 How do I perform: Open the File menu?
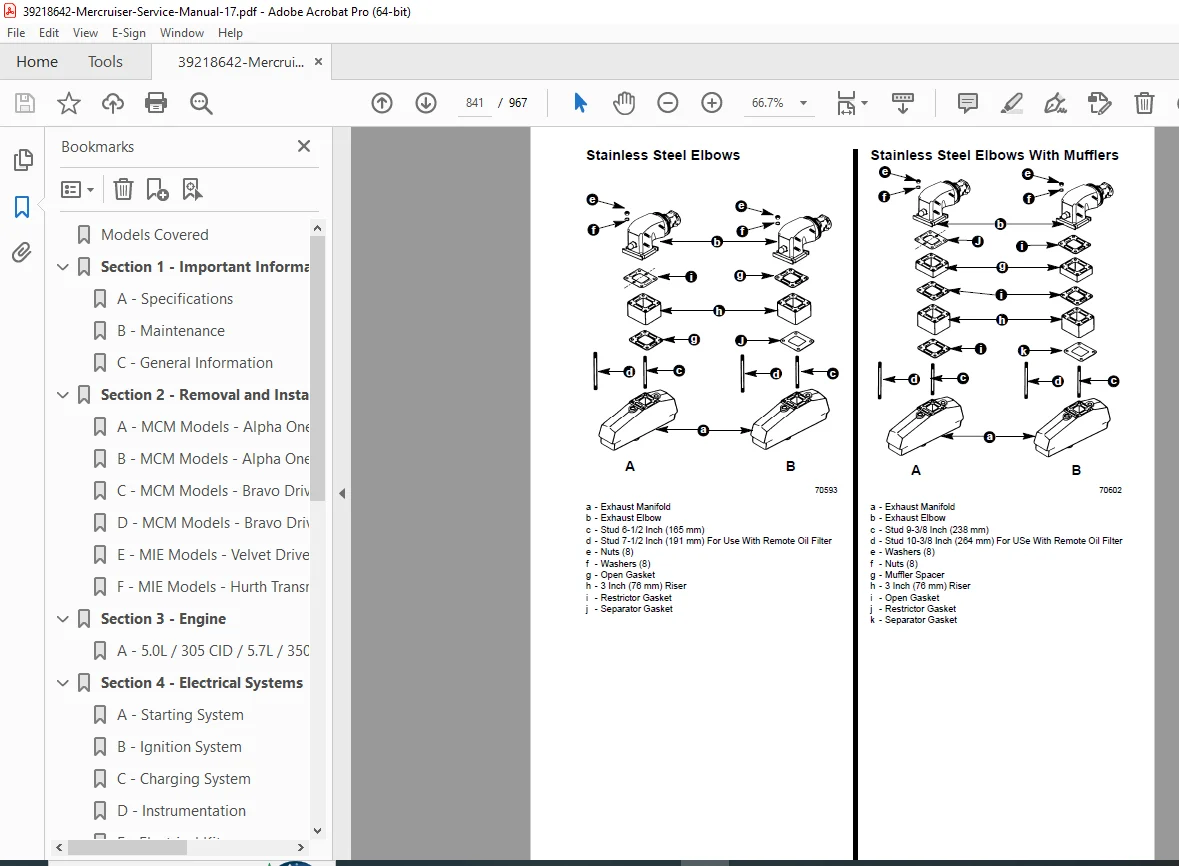coord(16,33)
